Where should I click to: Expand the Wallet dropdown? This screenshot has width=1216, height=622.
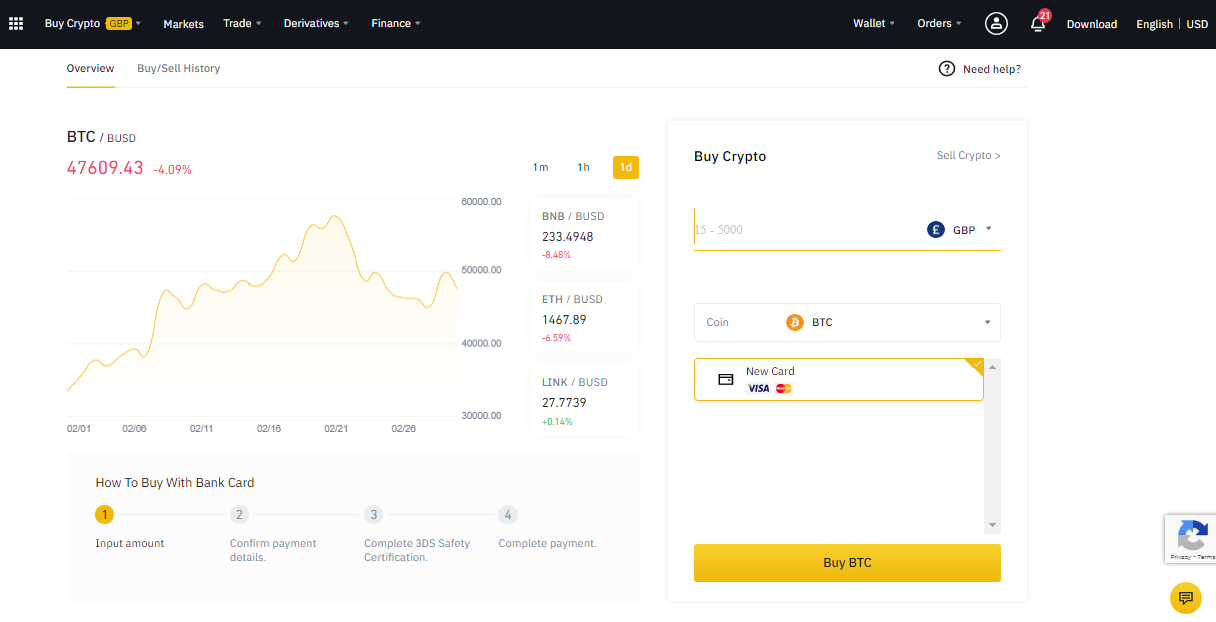(874, 23)
